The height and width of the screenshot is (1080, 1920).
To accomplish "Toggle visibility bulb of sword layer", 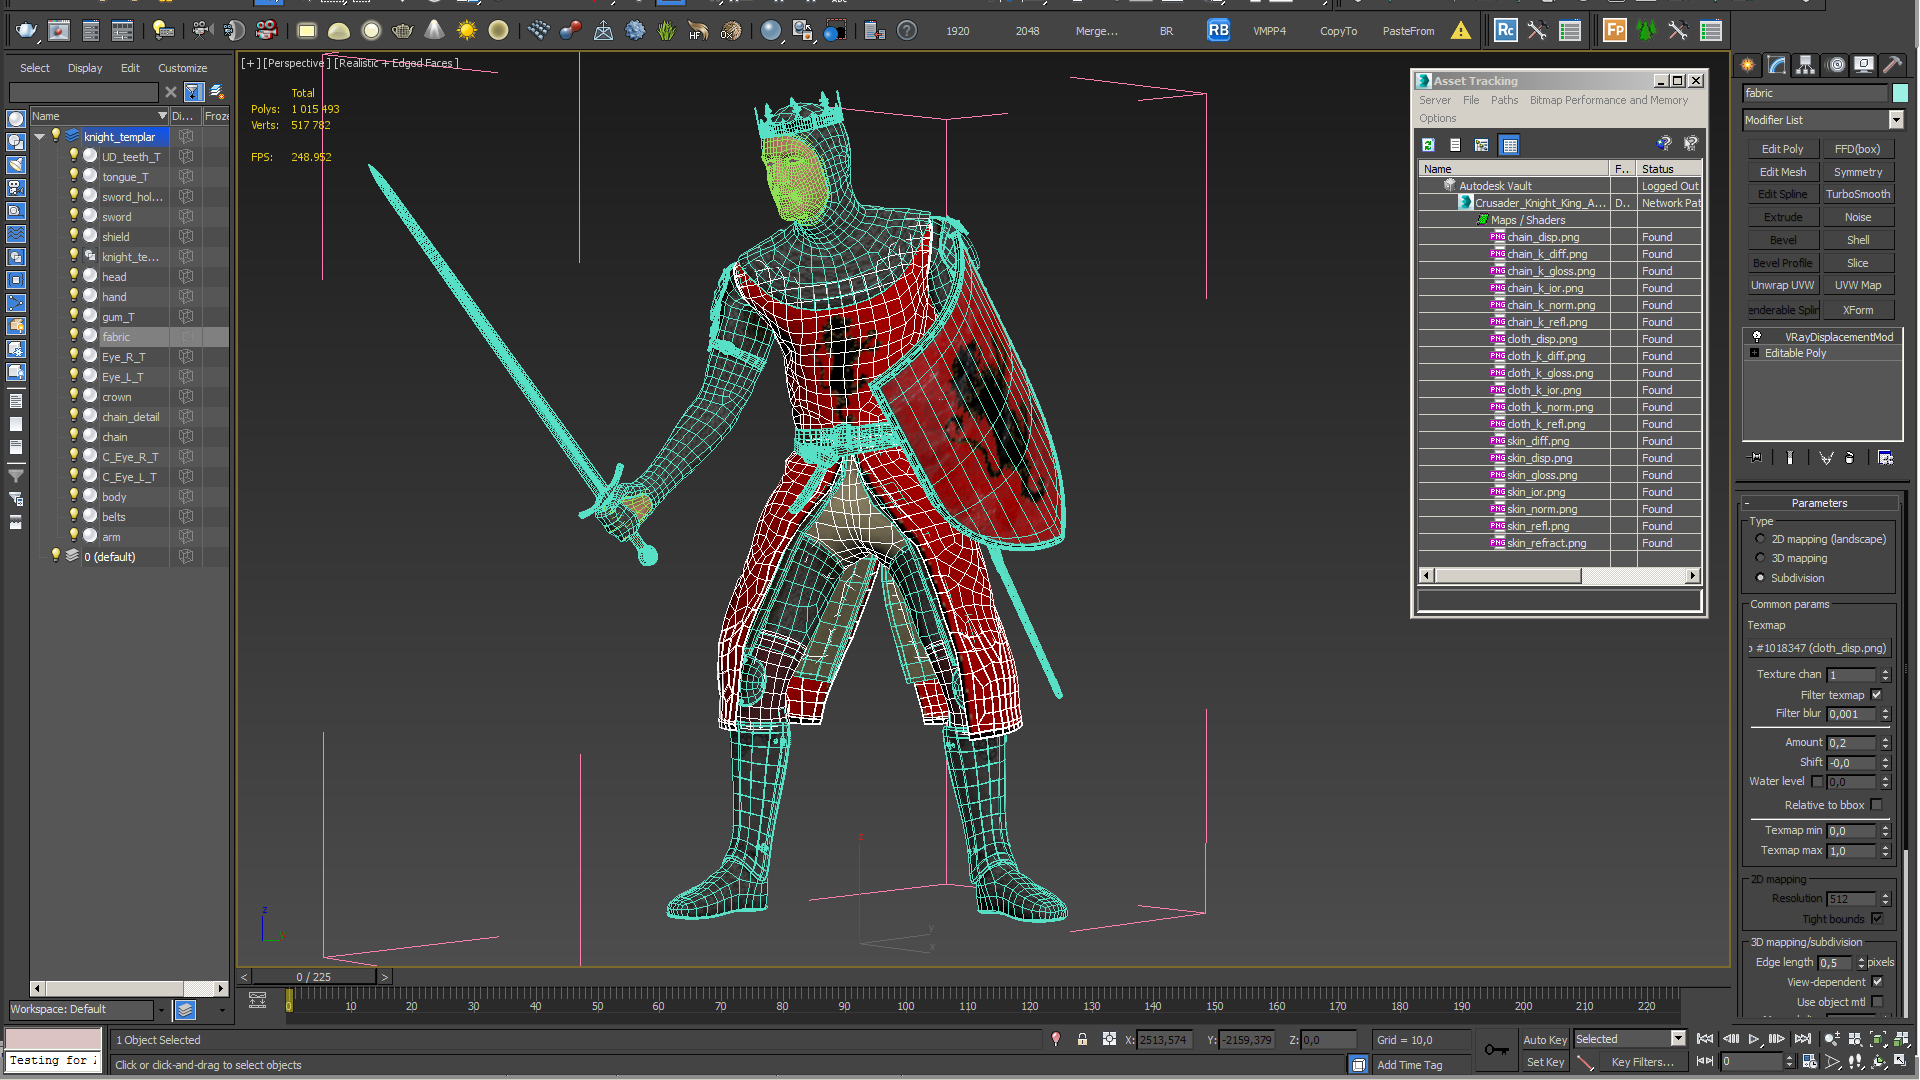I will pos(74,216).
